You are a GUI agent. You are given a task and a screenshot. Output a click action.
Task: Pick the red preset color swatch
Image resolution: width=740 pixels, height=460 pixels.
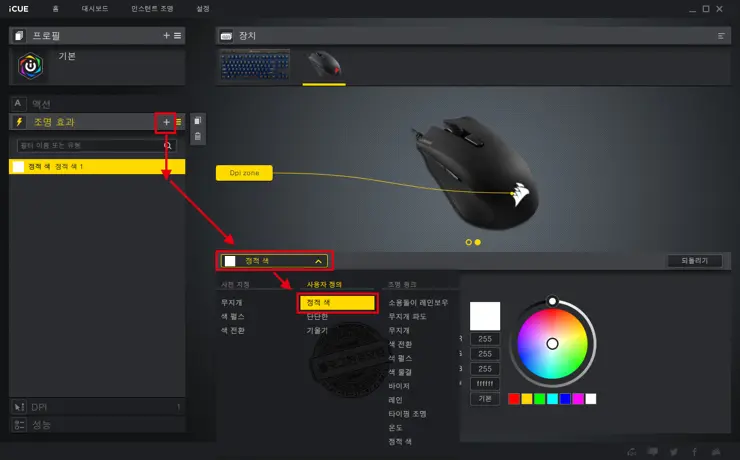pos(514,399)
